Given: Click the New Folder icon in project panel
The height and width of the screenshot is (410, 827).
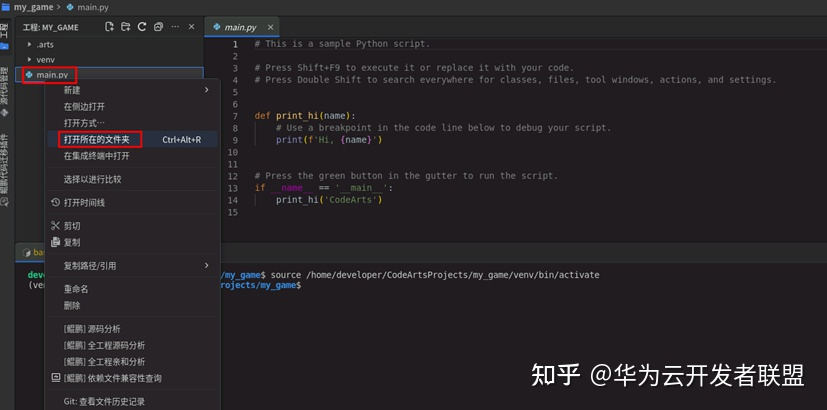Looking at the screenshot, I should coord(126,27).
